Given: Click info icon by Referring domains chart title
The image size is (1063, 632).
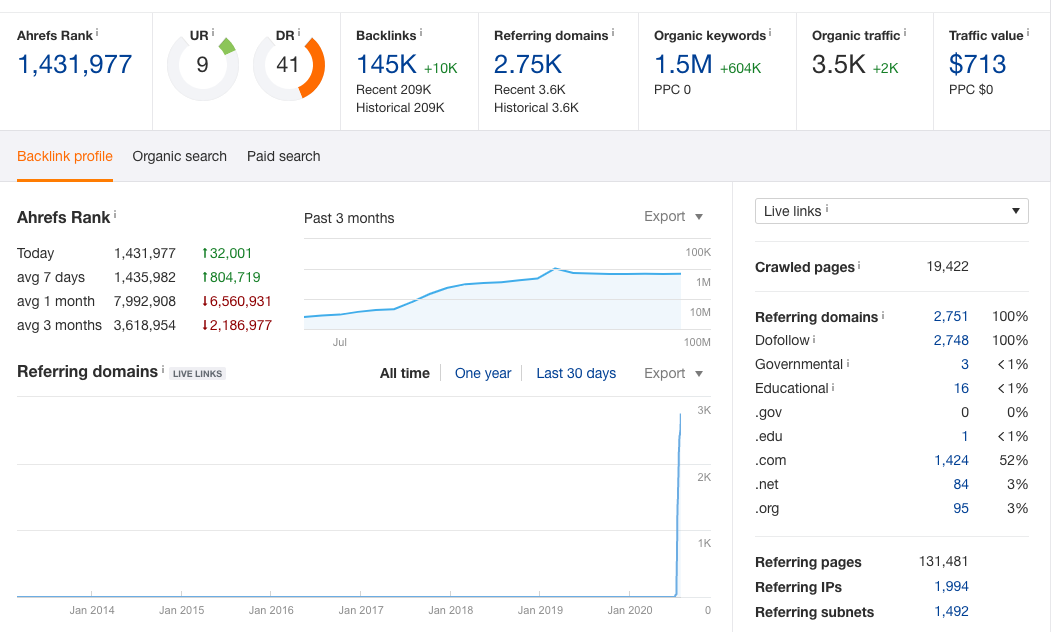Looking at the screenshot, I should coord(163,369).
